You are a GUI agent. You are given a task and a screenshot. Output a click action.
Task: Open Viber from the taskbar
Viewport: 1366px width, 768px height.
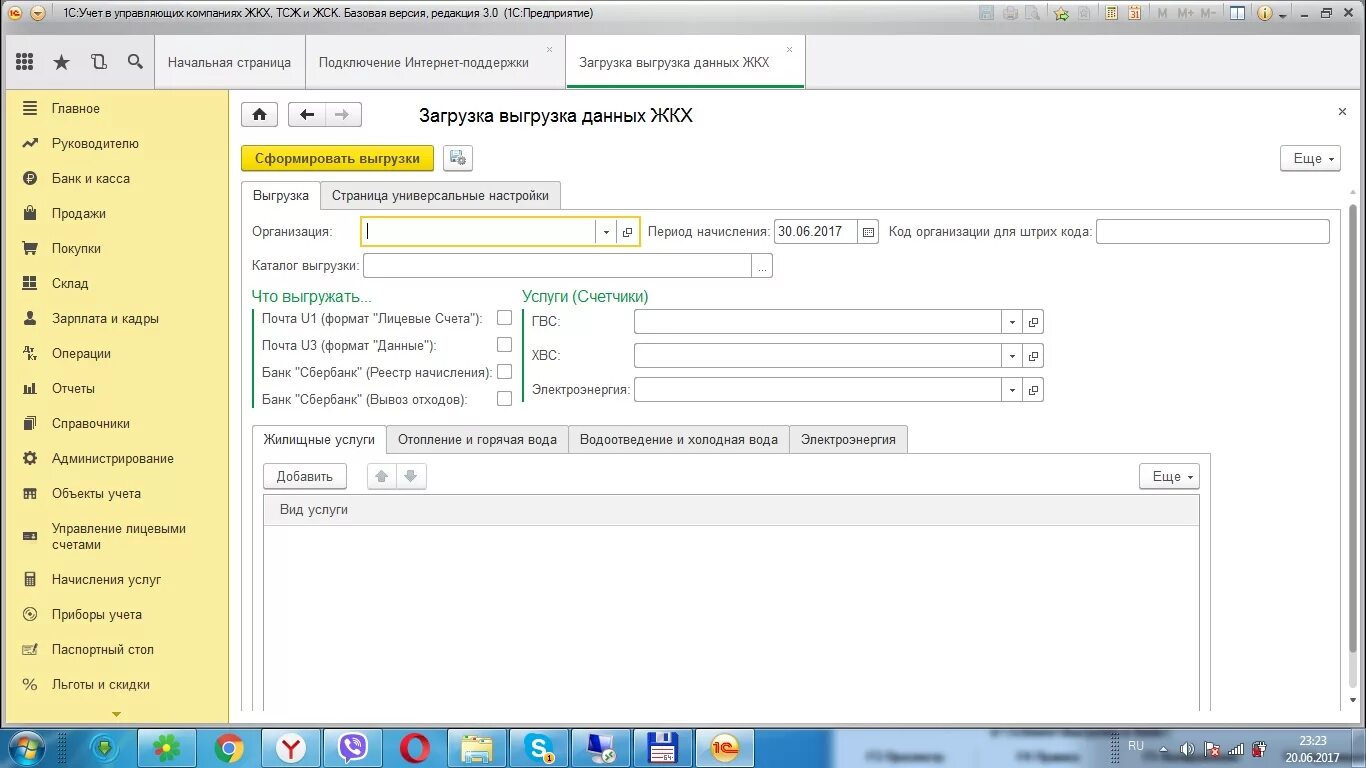[353, 748]
